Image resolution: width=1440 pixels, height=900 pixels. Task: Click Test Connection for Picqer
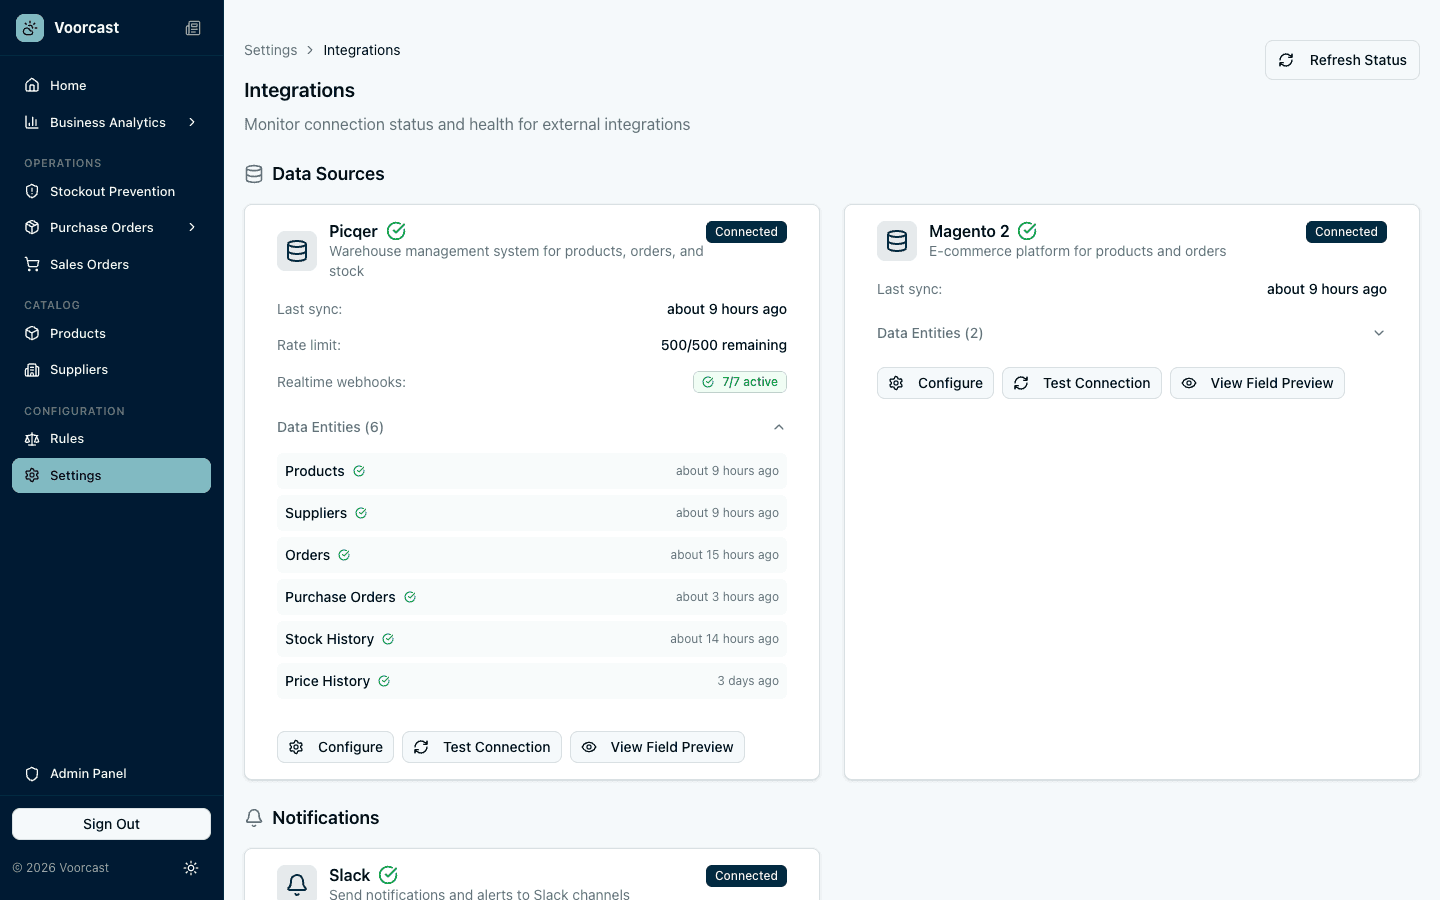tap(482, 747)
